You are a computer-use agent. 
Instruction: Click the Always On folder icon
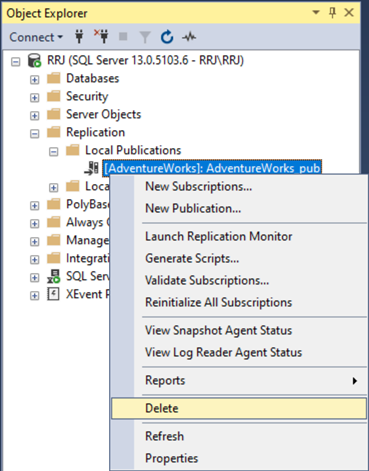(54, 222)
